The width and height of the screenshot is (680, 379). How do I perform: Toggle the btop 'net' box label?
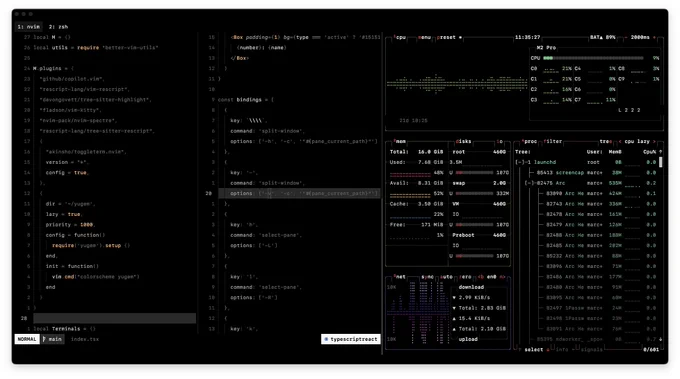pos(400,277)
